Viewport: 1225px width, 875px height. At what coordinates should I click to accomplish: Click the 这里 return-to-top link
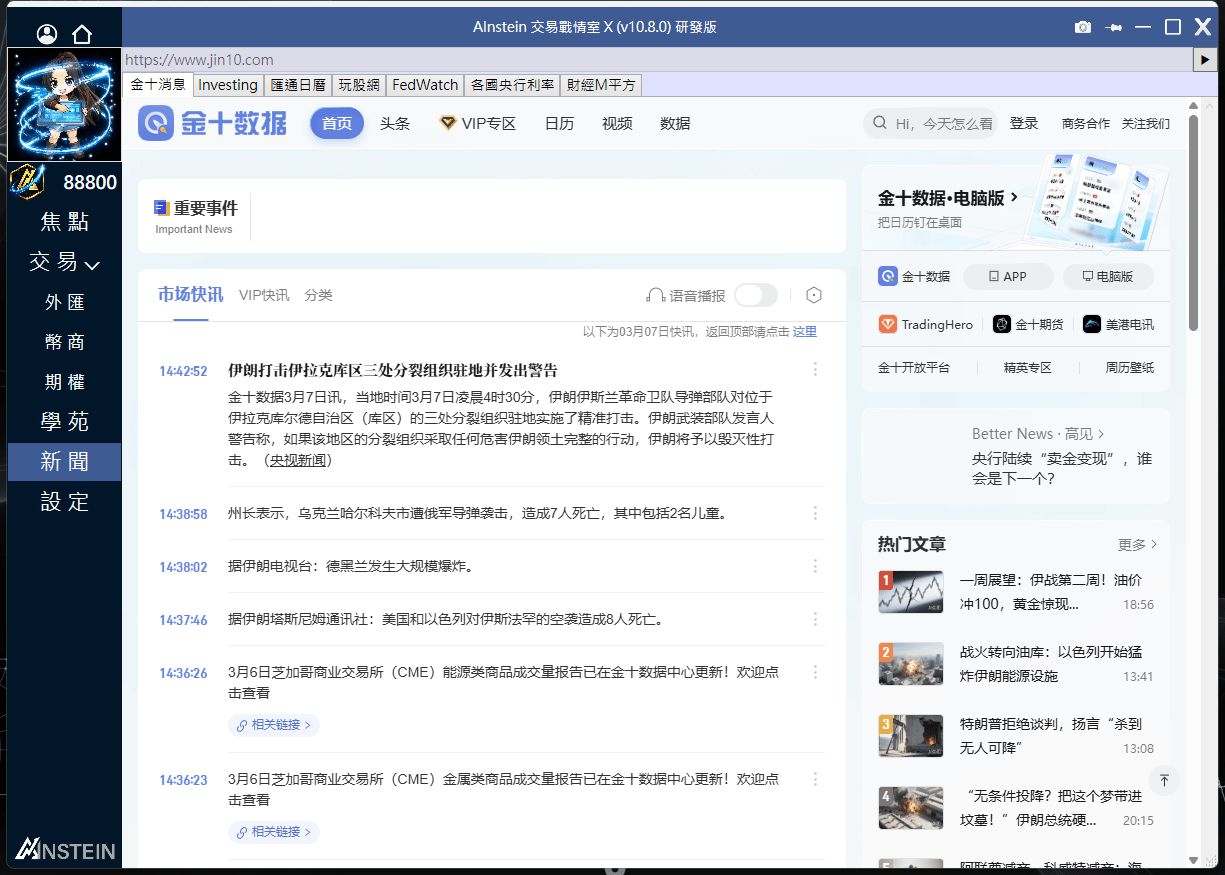tap(804, 332)
